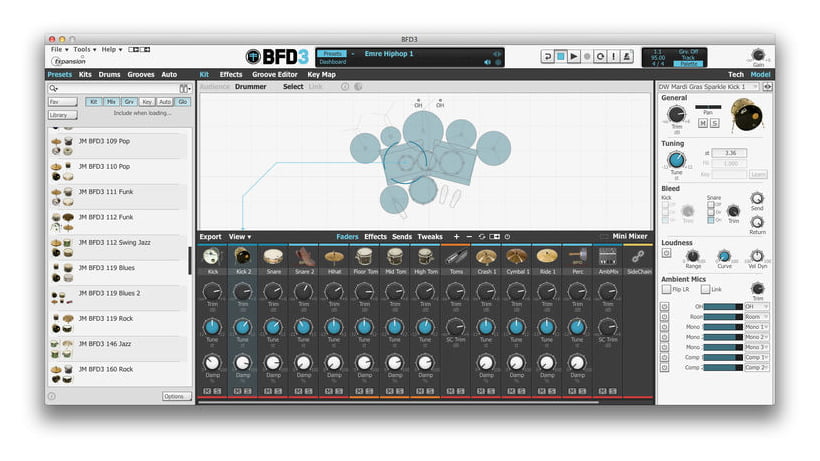Select the JM BFD3 112 Swing Jazz preset
820x461 pixels.
click(x=118, y=247)
